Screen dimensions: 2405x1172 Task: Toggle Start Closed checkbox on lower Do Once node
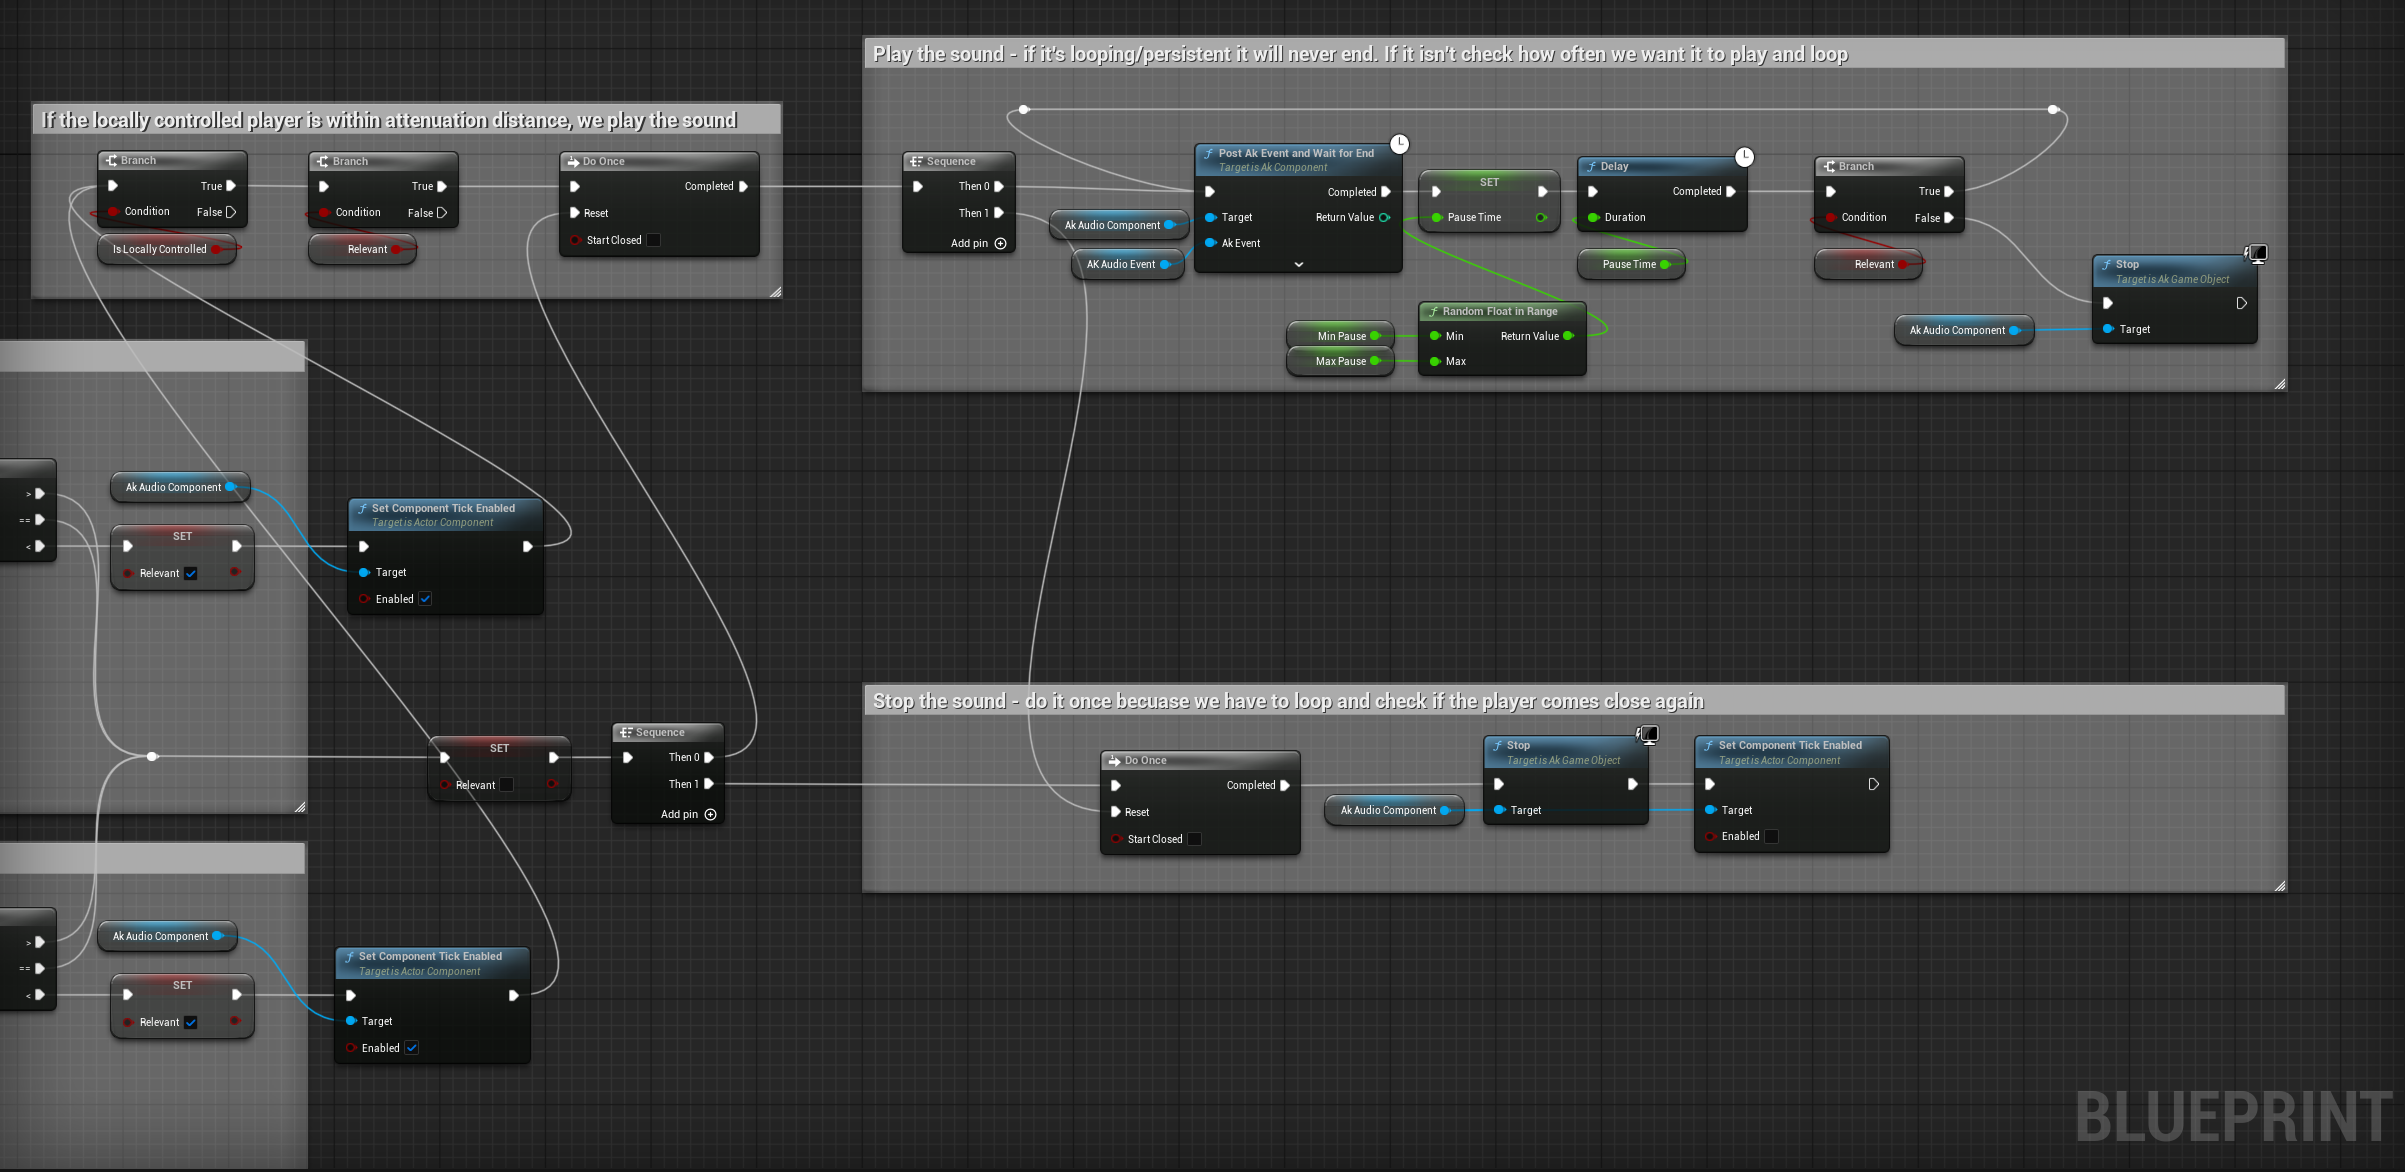tap(1194, 839)
